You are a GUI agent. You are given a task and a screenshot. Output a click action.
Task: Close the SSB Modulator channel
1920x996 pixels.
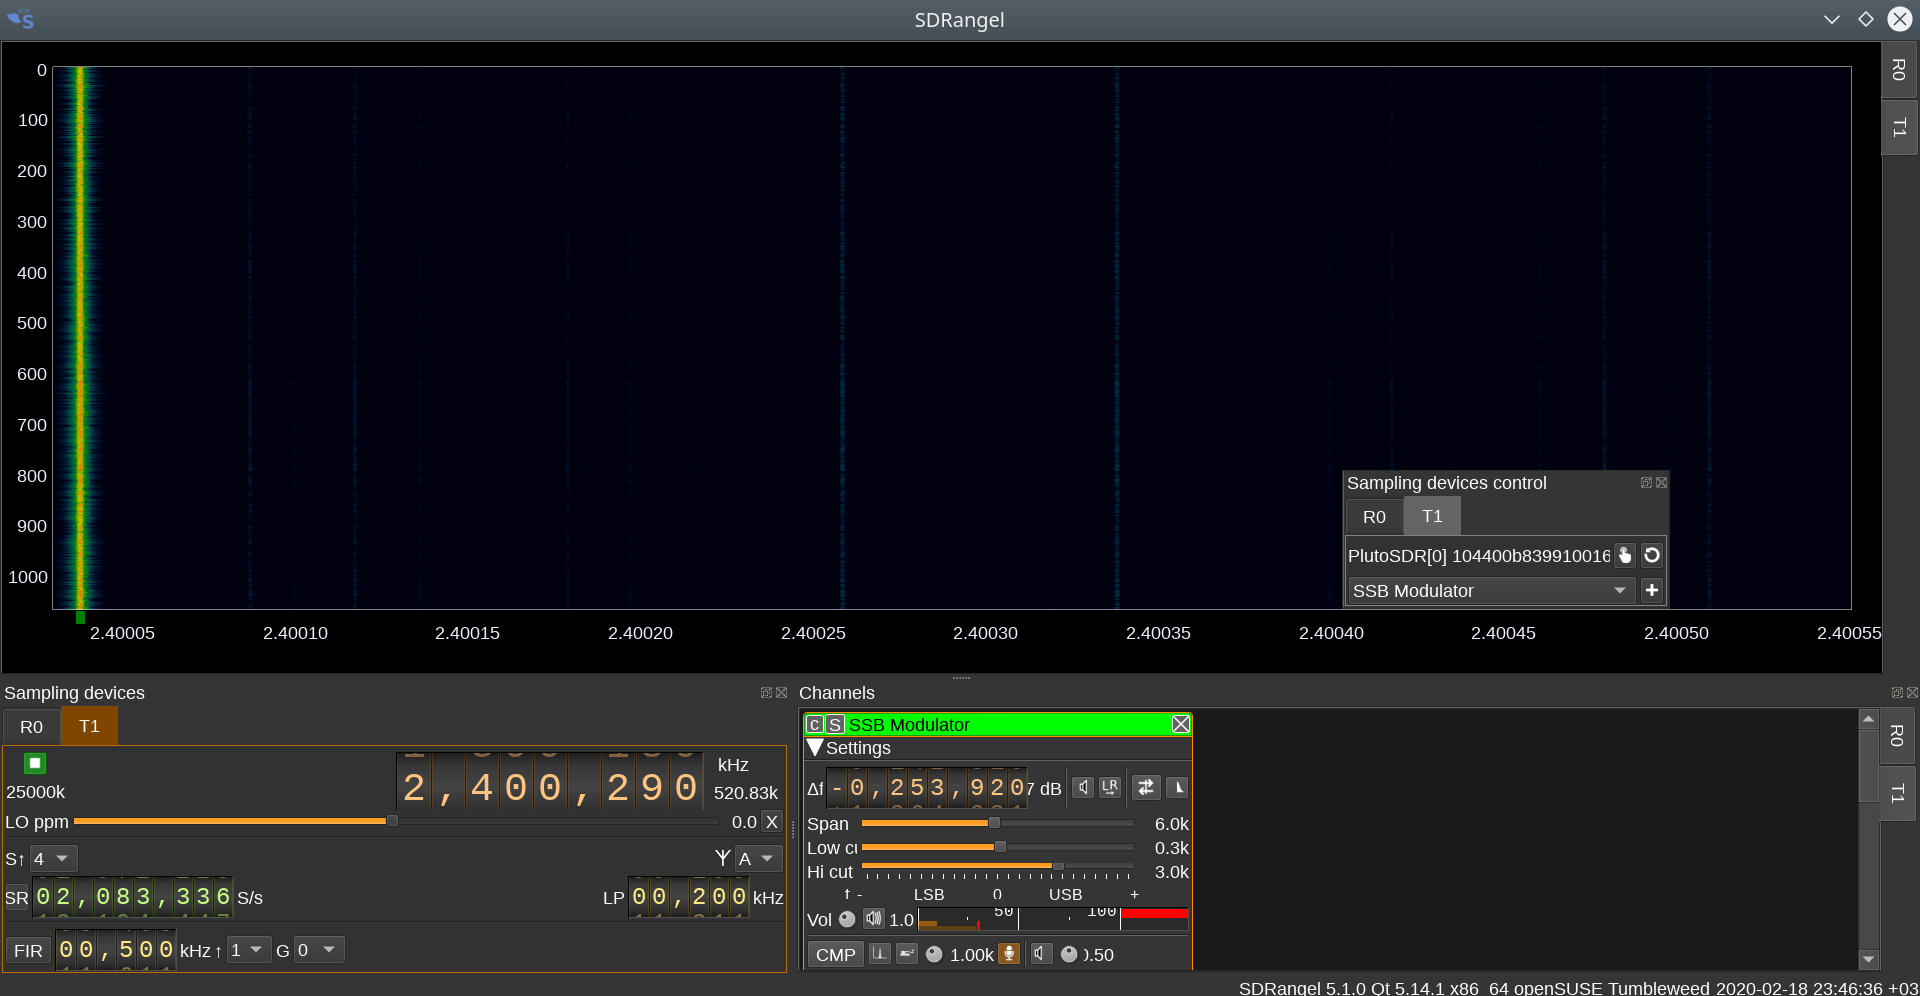1181,724
